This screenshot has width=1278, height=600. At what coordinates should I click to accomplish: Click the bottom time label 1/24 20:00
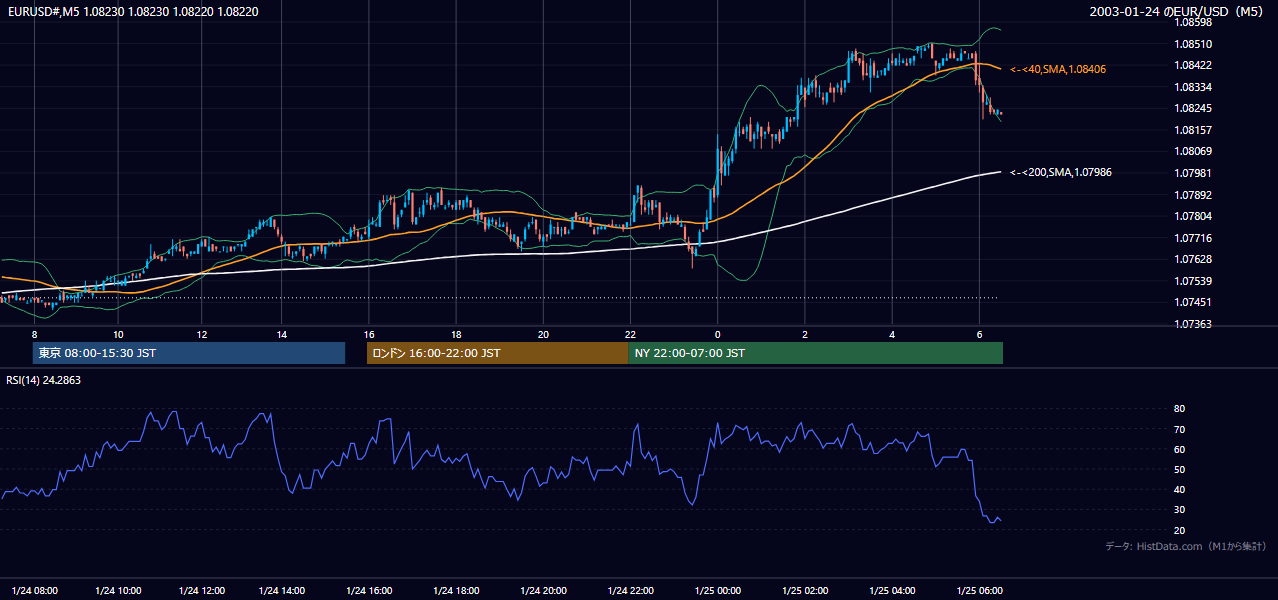click(543, 590)
